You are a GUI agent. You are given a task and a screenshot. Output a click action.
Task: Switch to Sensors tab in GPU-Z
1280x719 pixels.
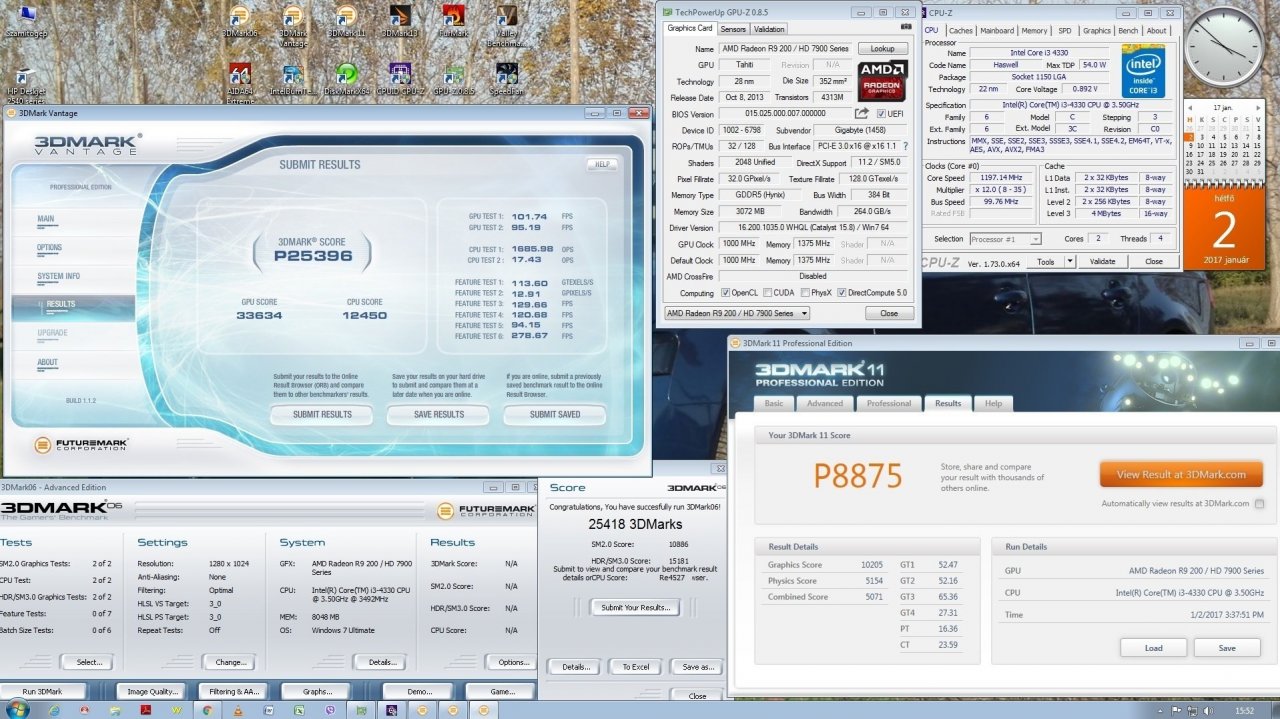point(733,29)
